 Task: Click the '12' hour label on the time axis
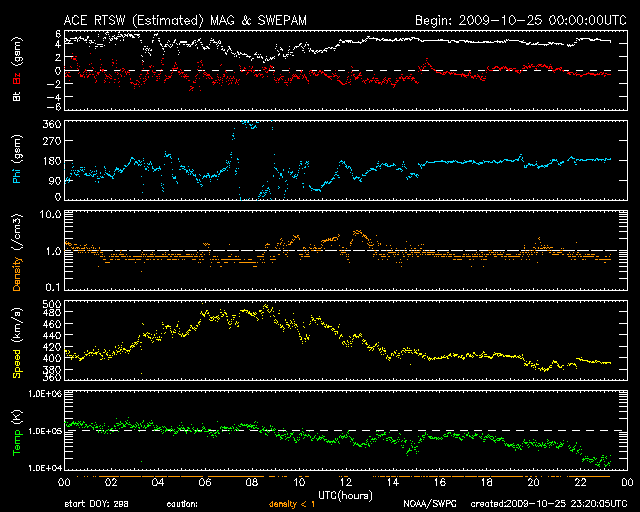coord(346,483)
